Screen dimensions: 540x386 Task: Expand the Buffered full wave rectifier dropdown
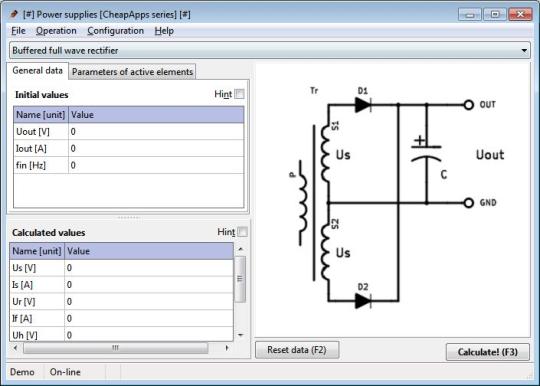524,51
